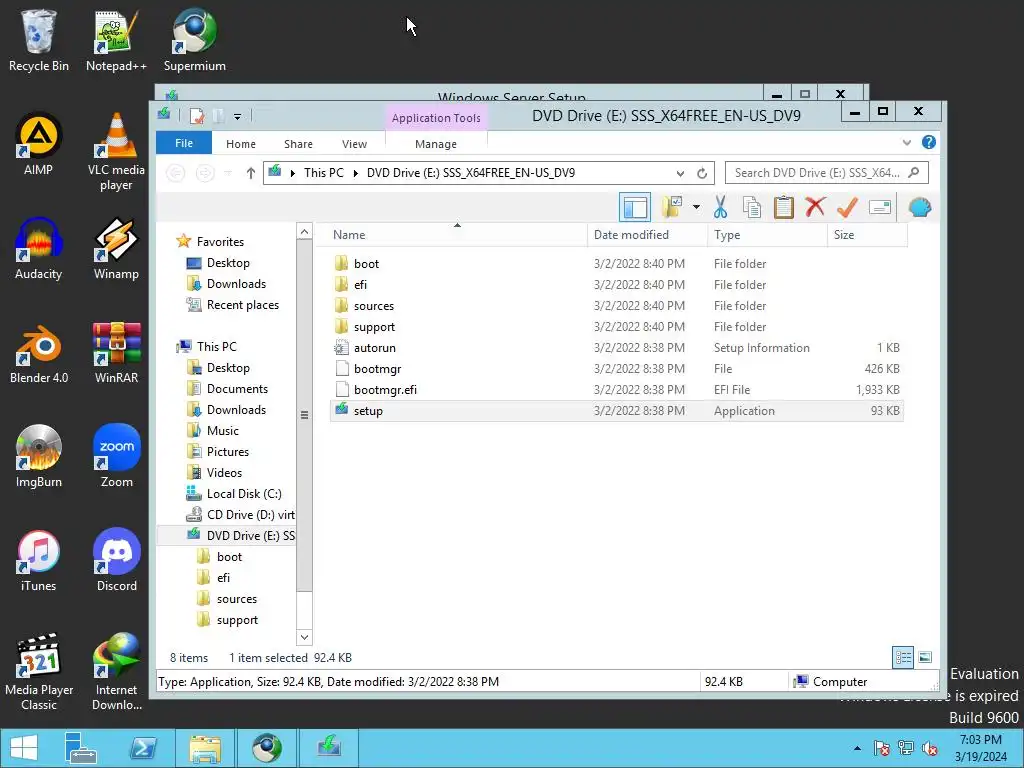1024x768 pixels.
Task: Switch to the View ribbon tab
Action: click(354, 144)
